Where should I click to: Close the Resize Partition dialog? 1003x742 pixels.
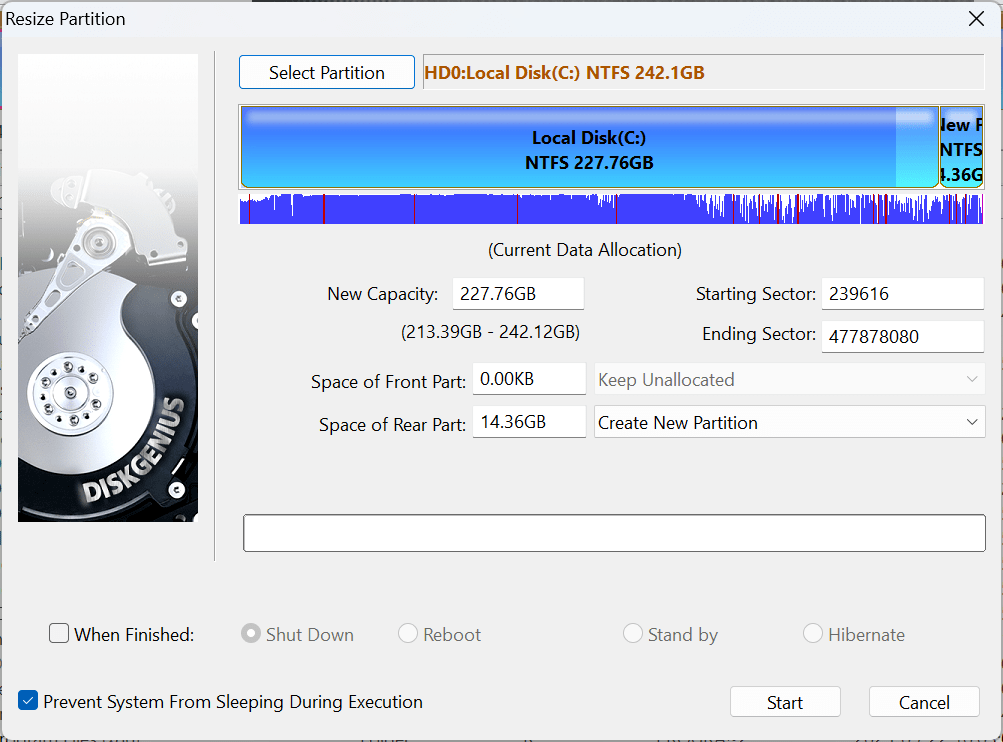tap(976, 18)
